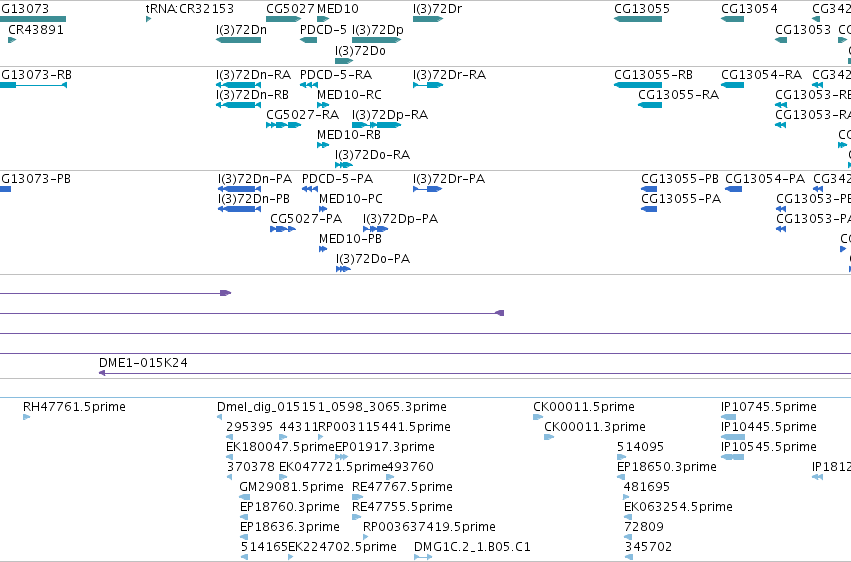
Task: Click the l(3)72Dn-PA protein label
Action: coord(255,179)
